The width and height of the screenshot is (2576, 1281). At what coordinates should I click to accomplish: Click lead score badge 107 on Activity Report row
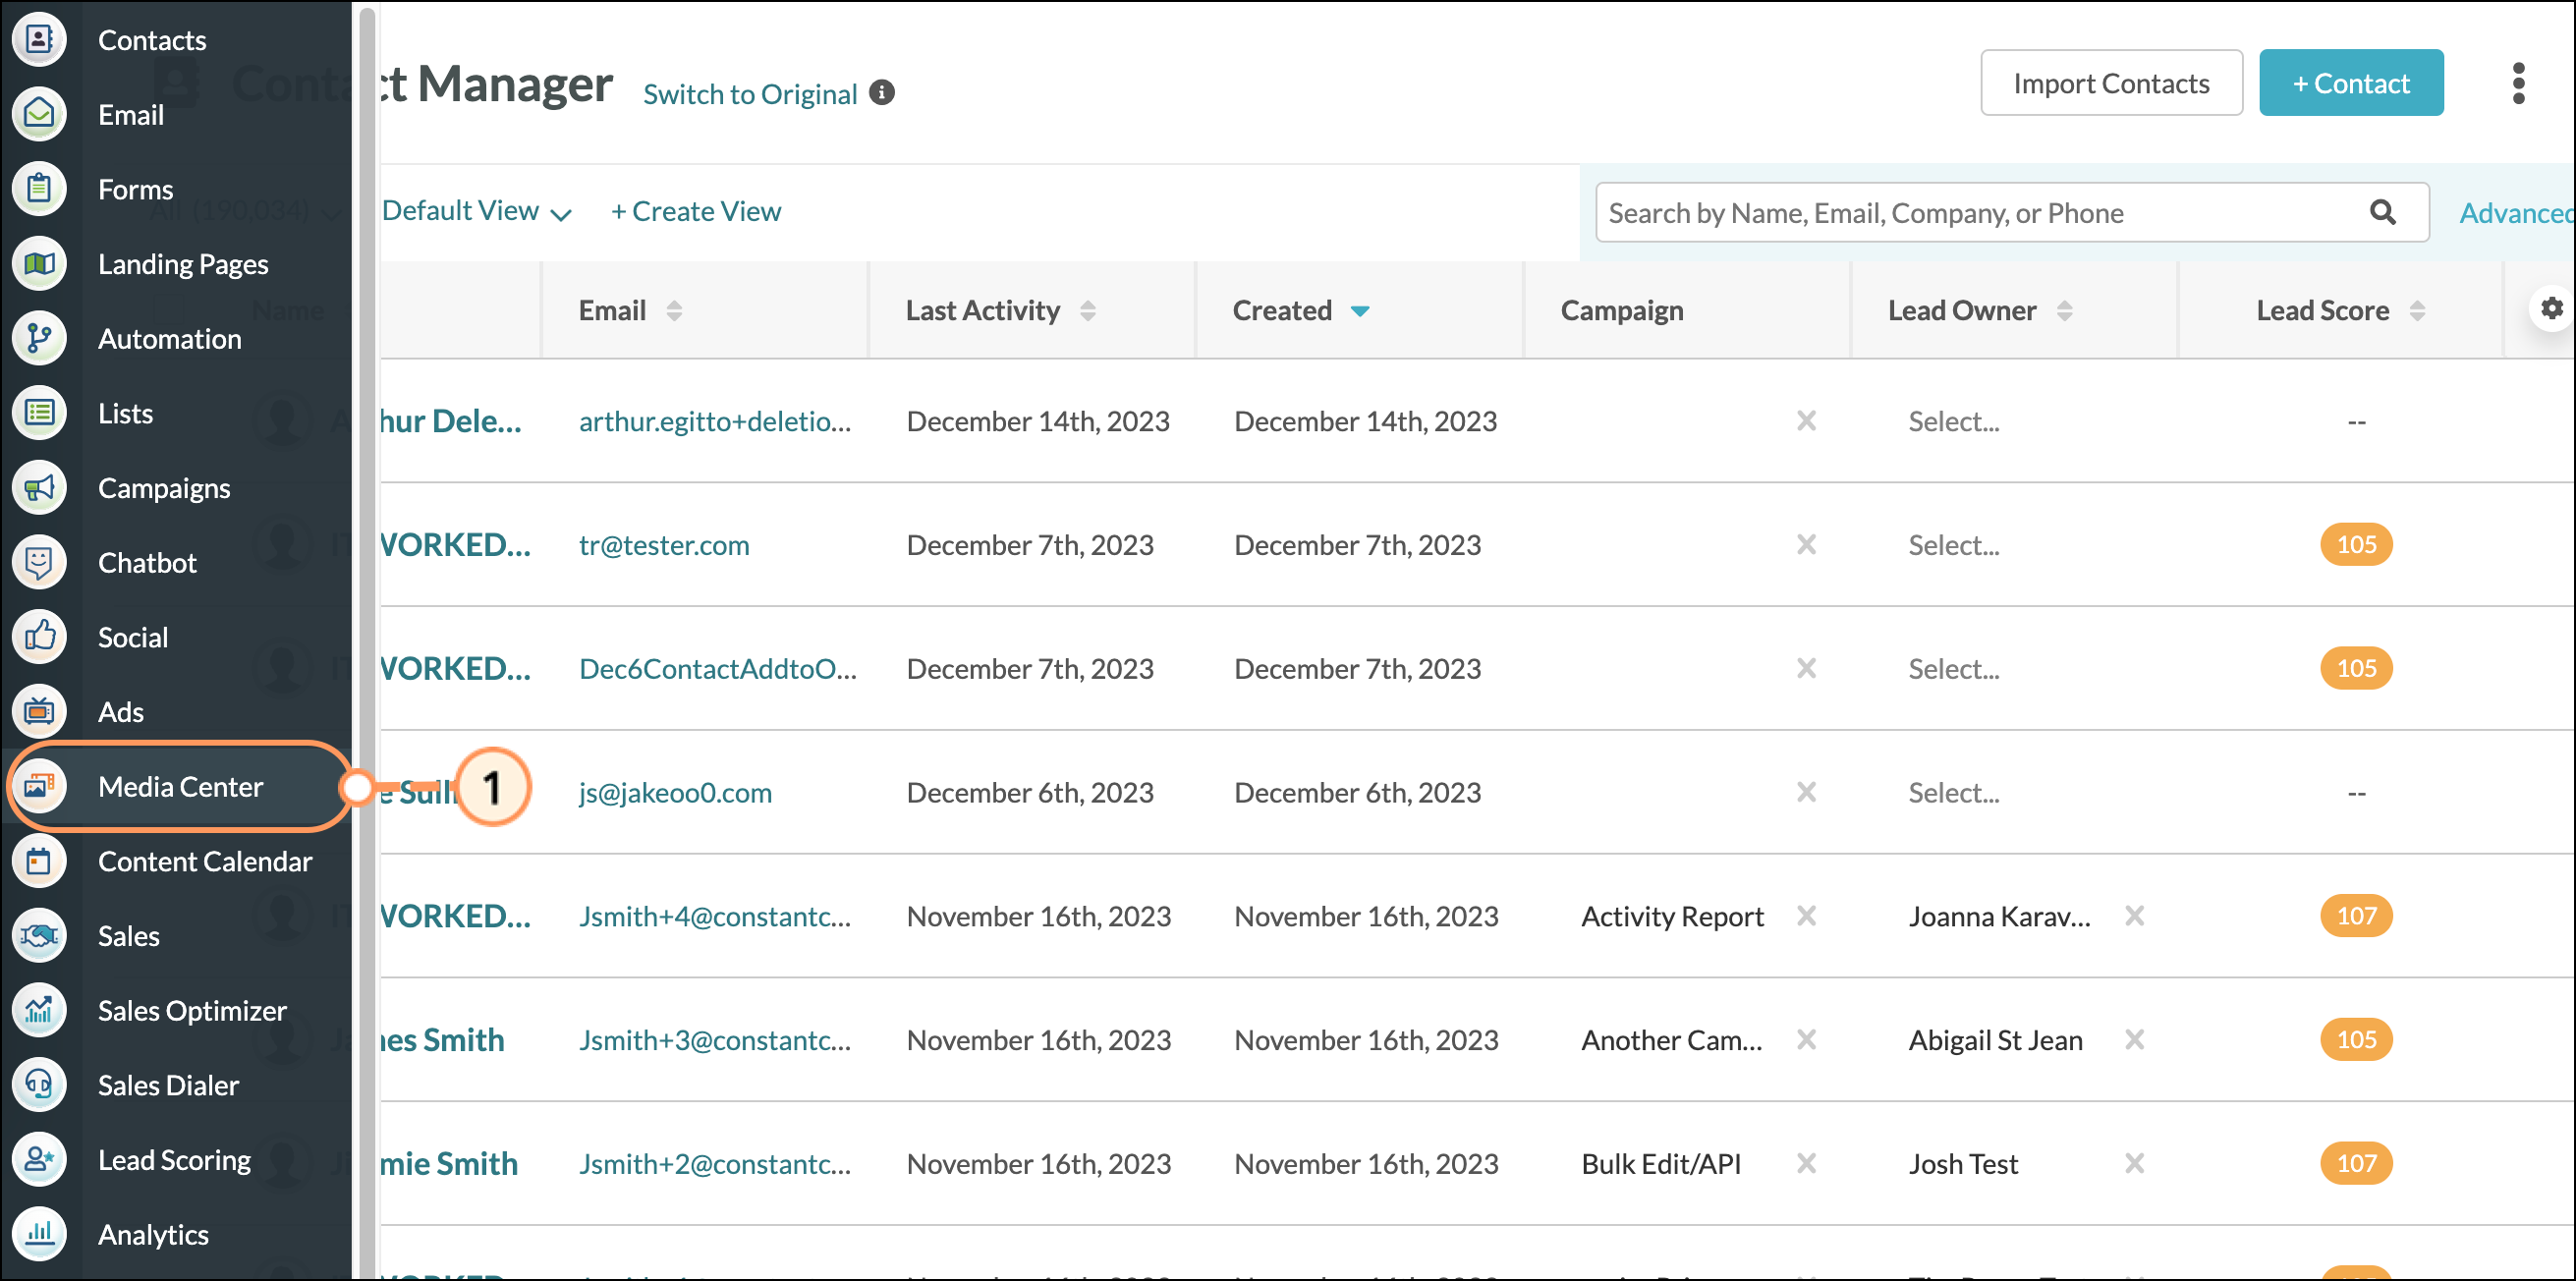tap(2356, 916)
